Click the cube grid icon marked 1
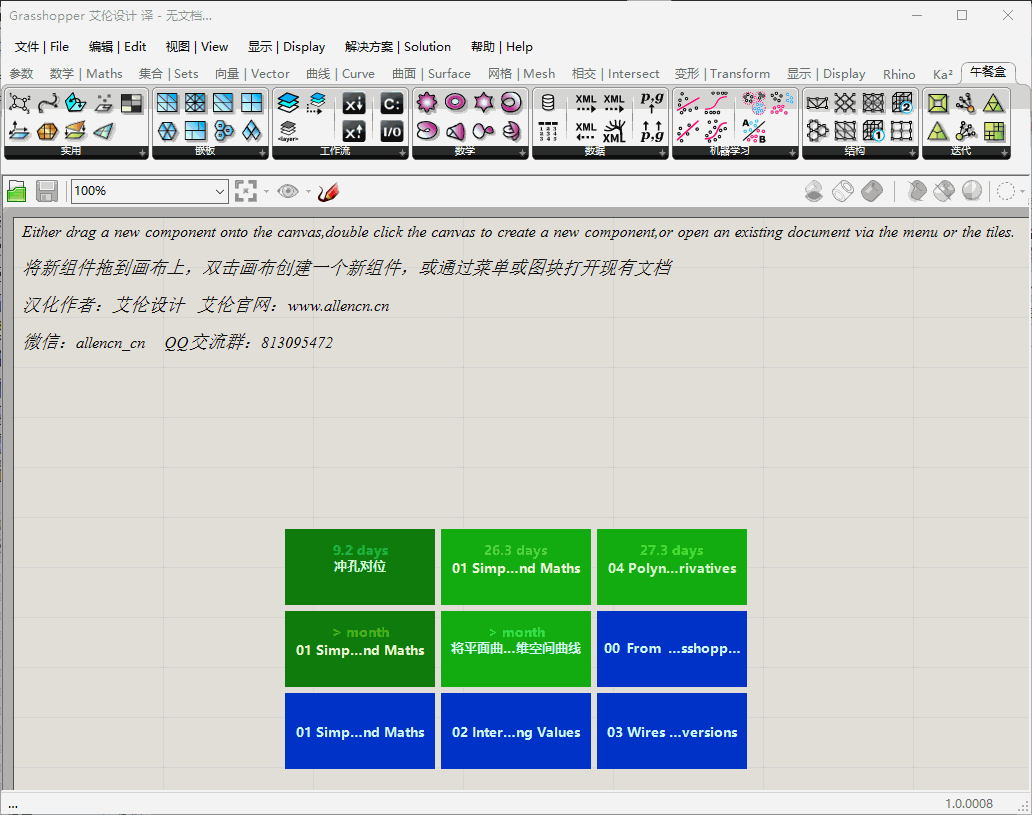 coord(873,131)
